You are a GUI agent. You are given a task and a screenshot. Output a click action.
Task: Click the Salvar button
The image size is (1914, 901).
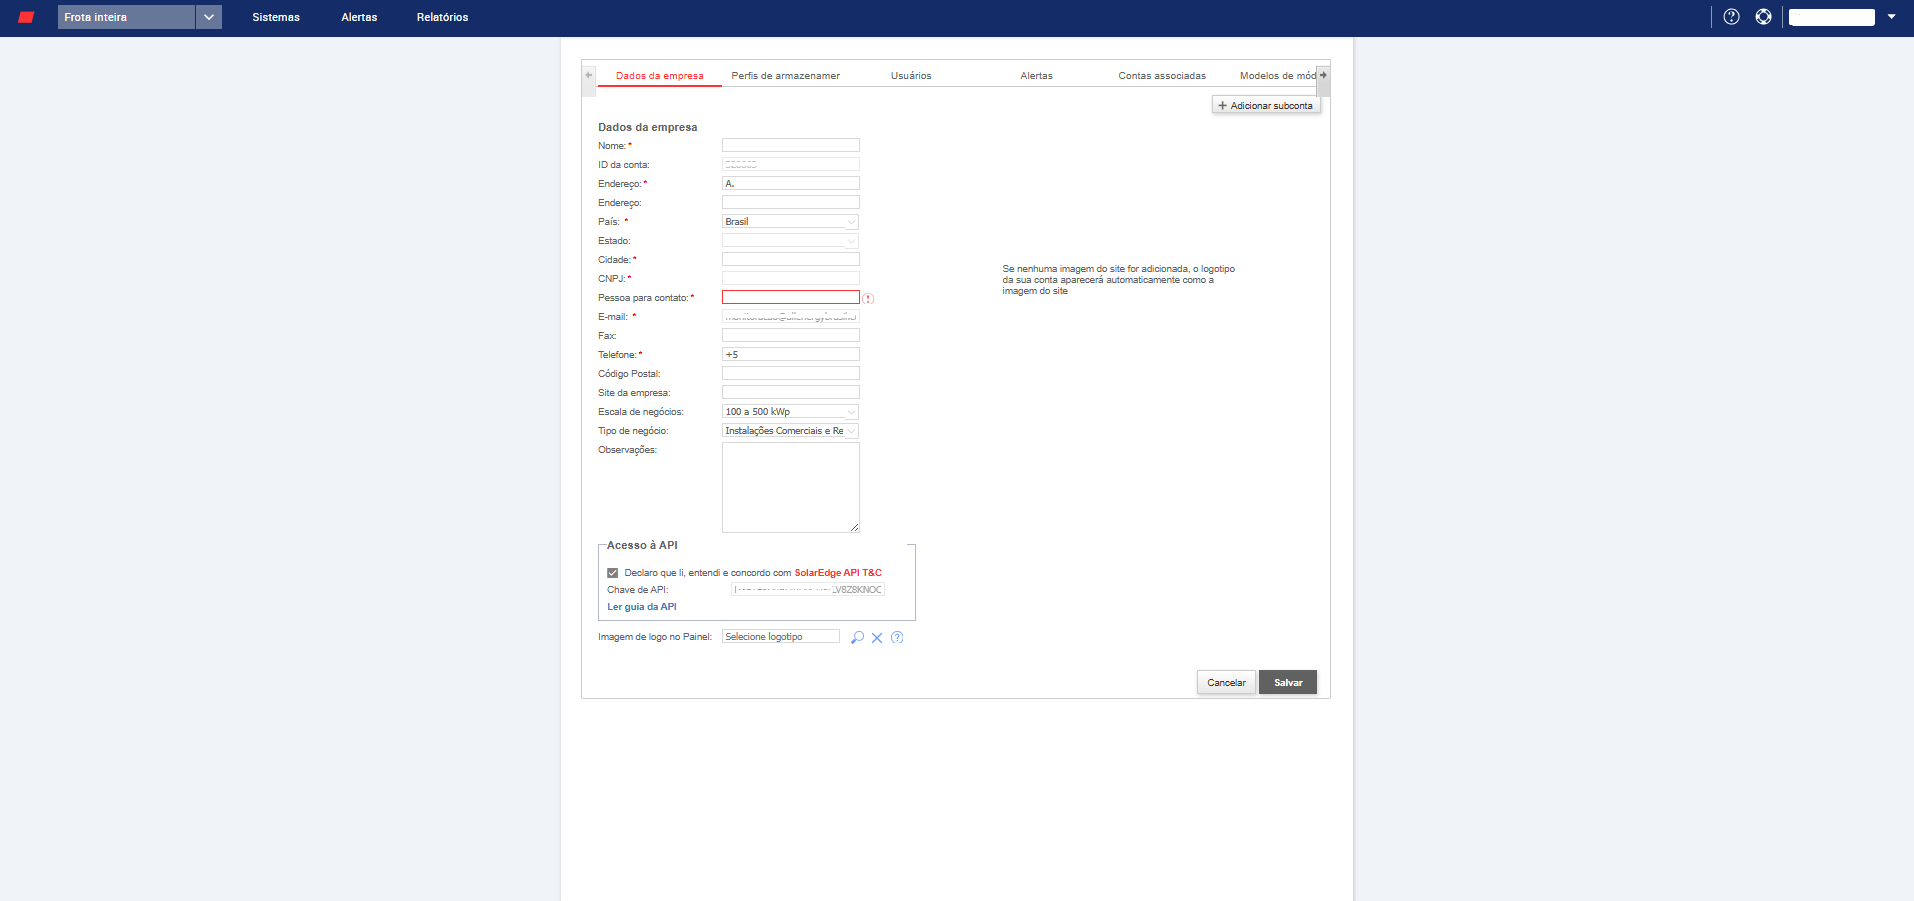pos(1287,682)
